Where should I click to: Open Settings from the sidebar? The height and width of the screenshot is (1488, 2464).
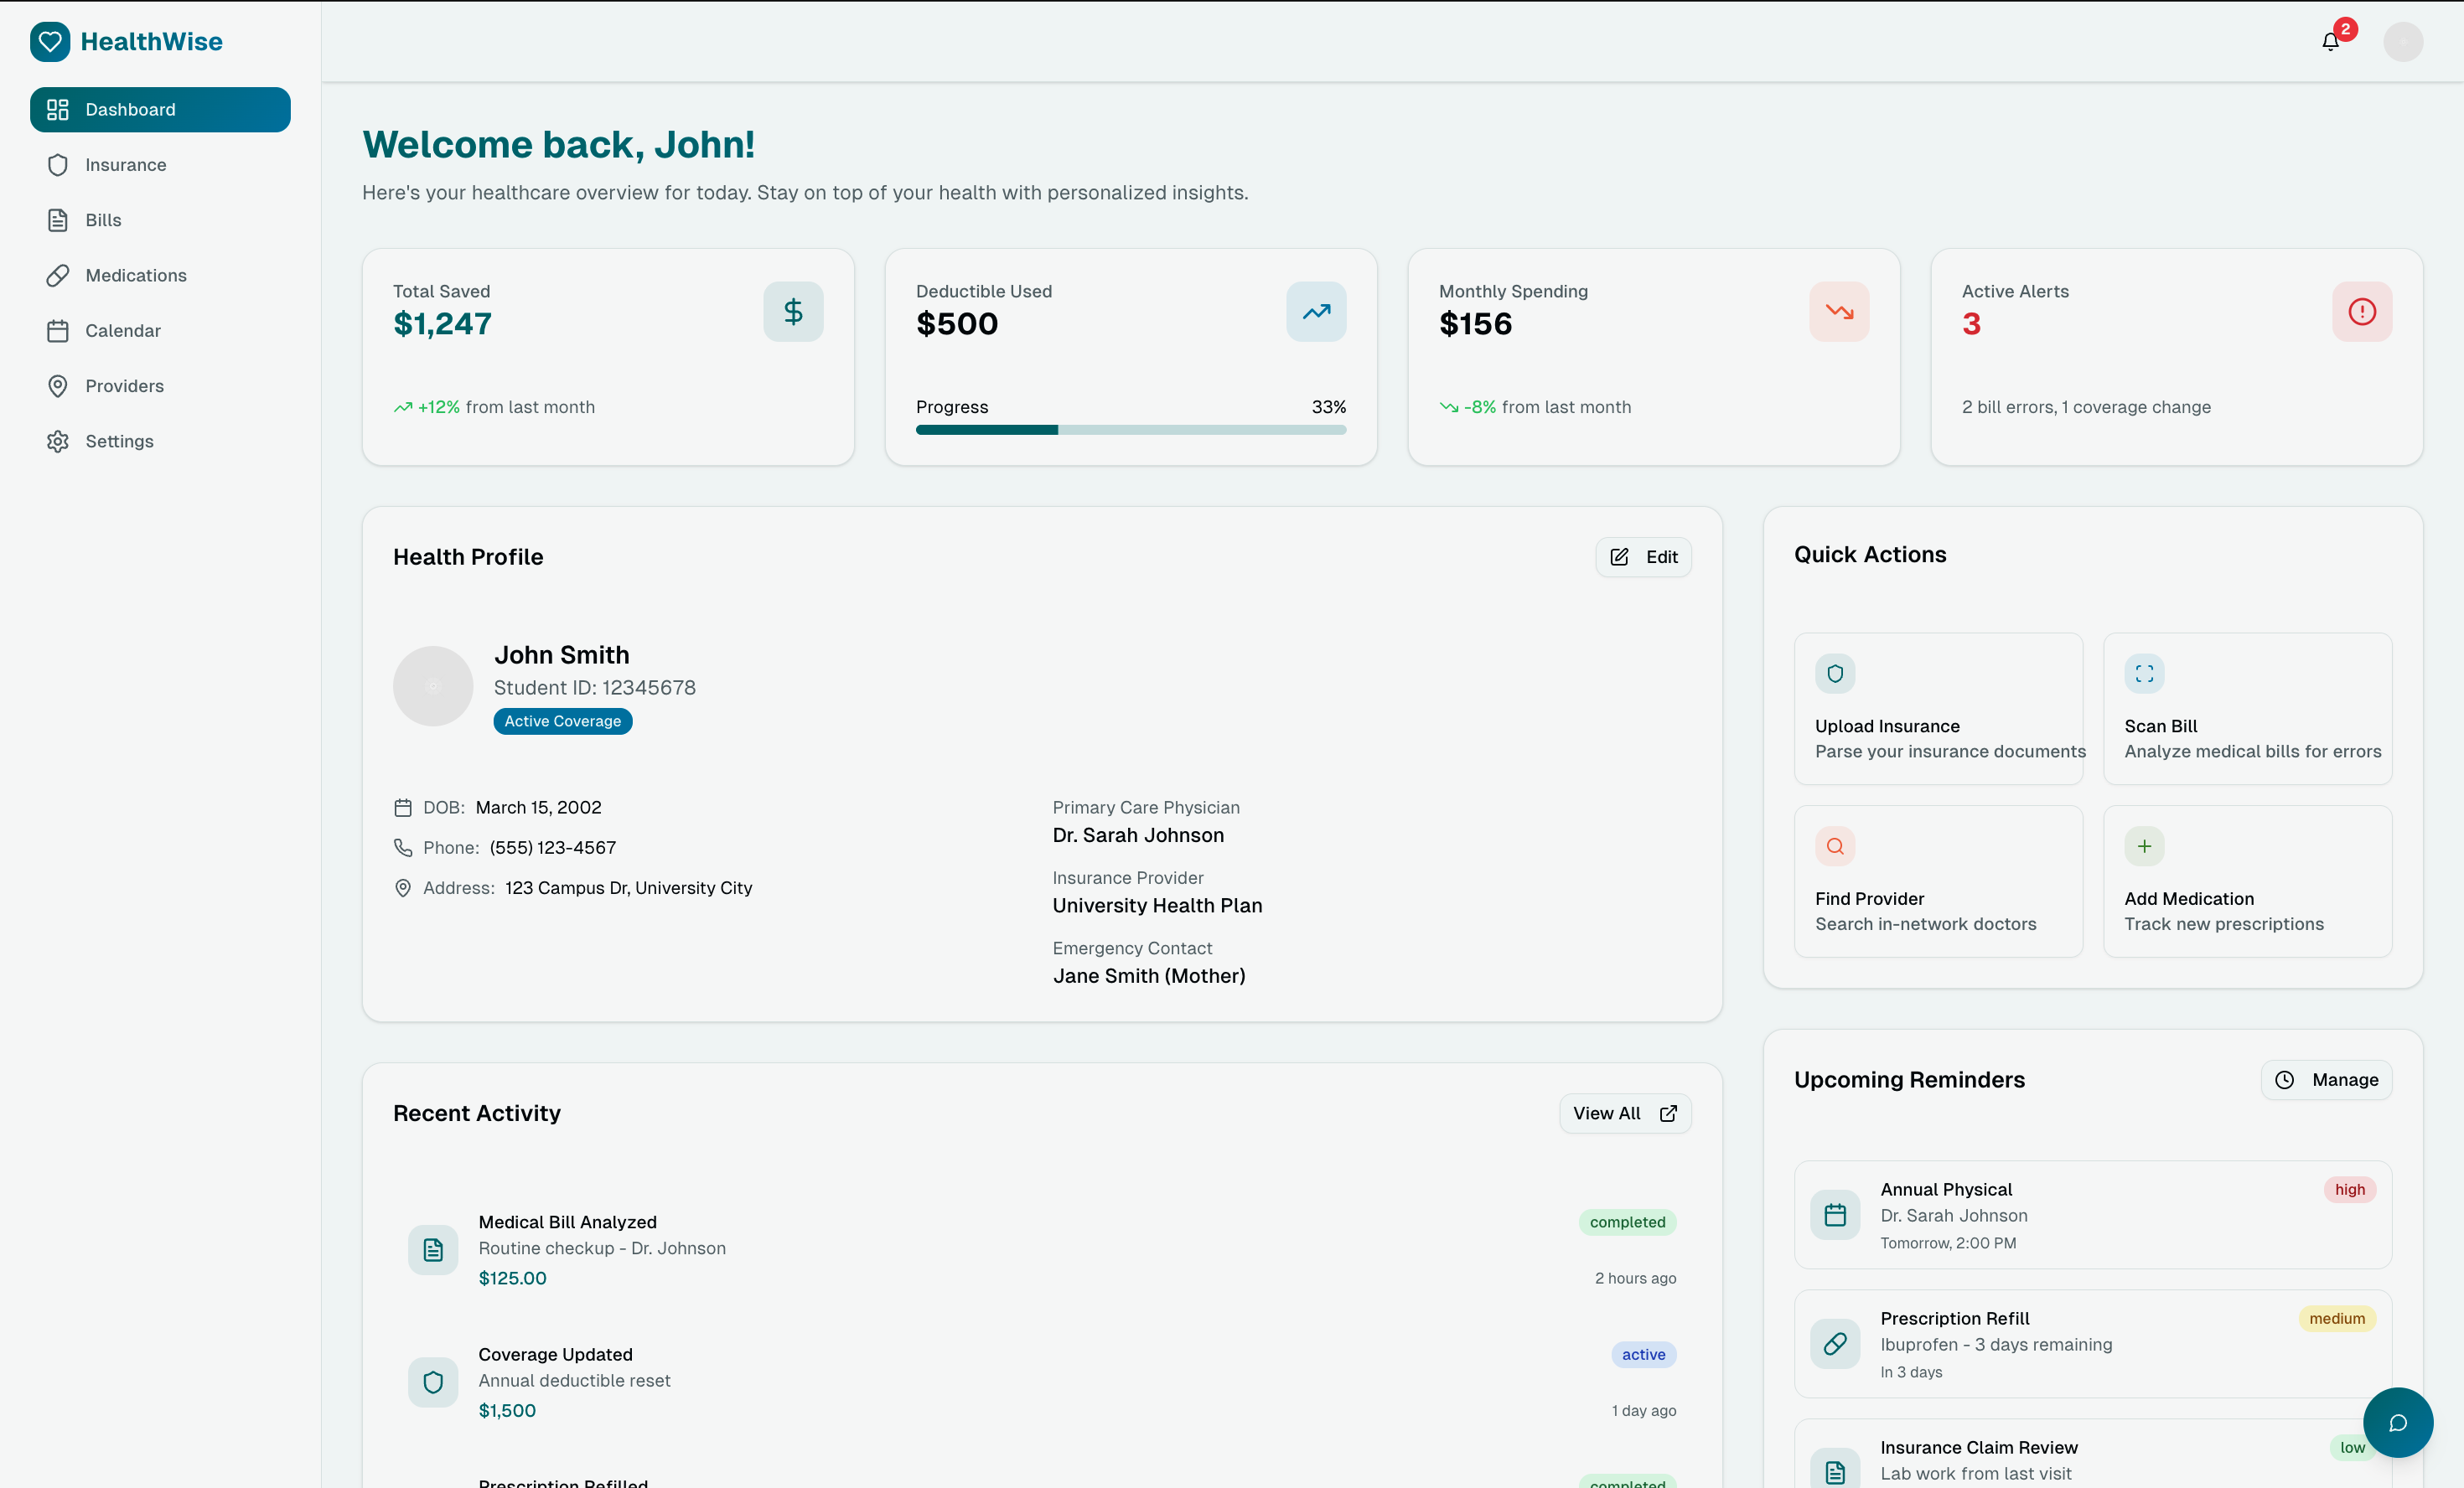click(119, 441)
